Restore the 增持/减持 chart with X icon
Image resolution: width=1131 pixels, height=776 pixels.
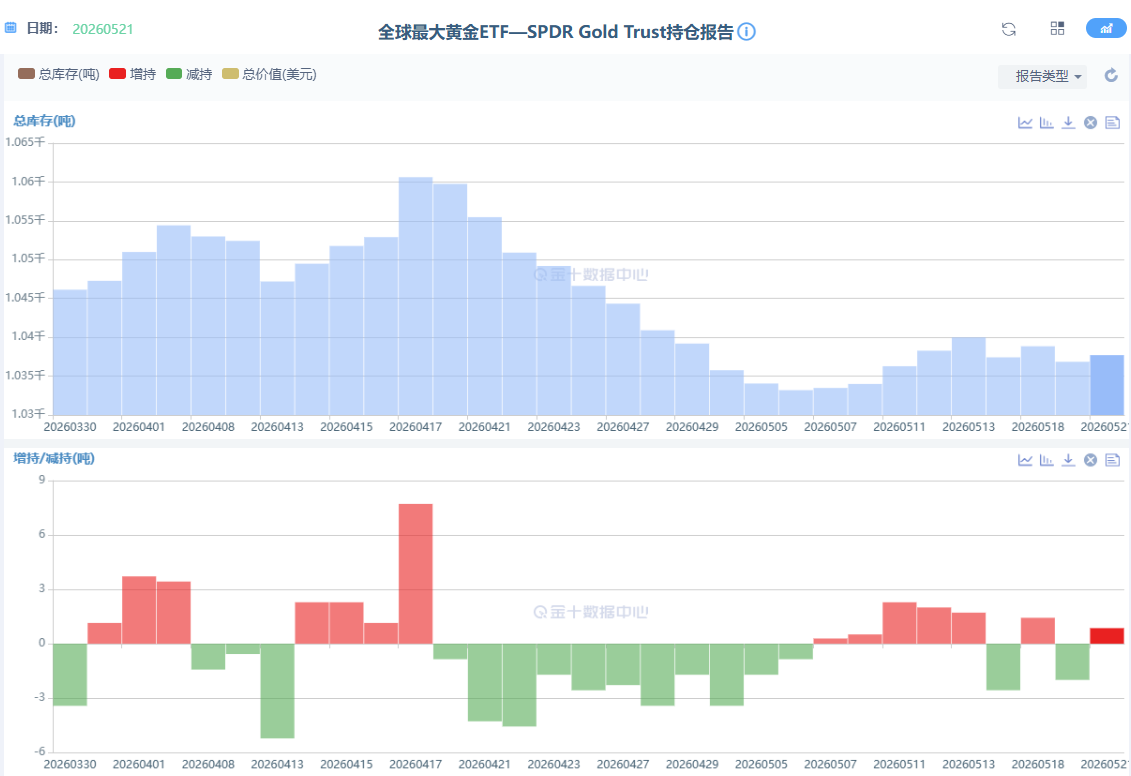[x=1091, y=460]
